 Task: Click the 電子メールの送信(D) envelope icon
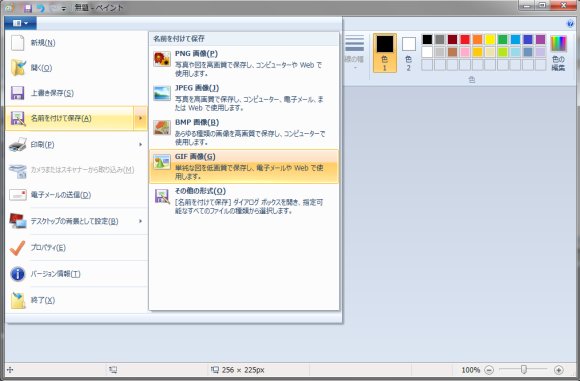coord(18,195)
